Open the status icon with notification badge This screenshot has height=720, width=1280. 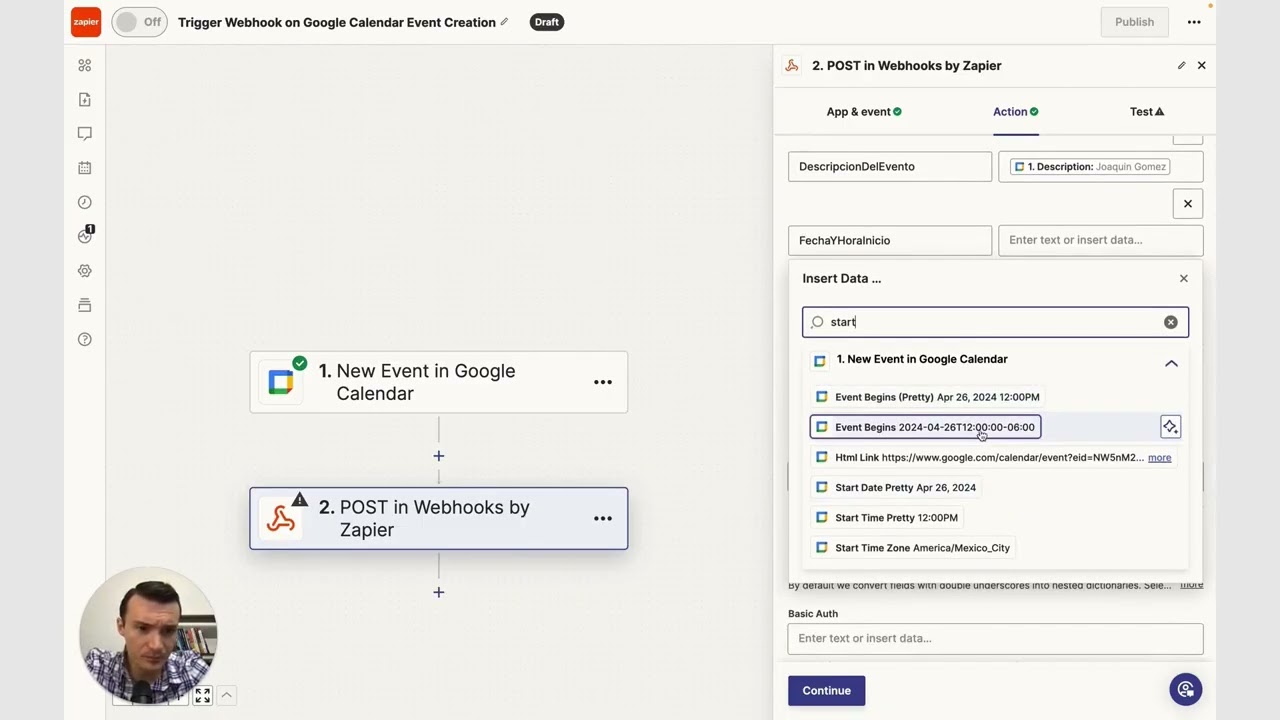[x=85, y=236]
